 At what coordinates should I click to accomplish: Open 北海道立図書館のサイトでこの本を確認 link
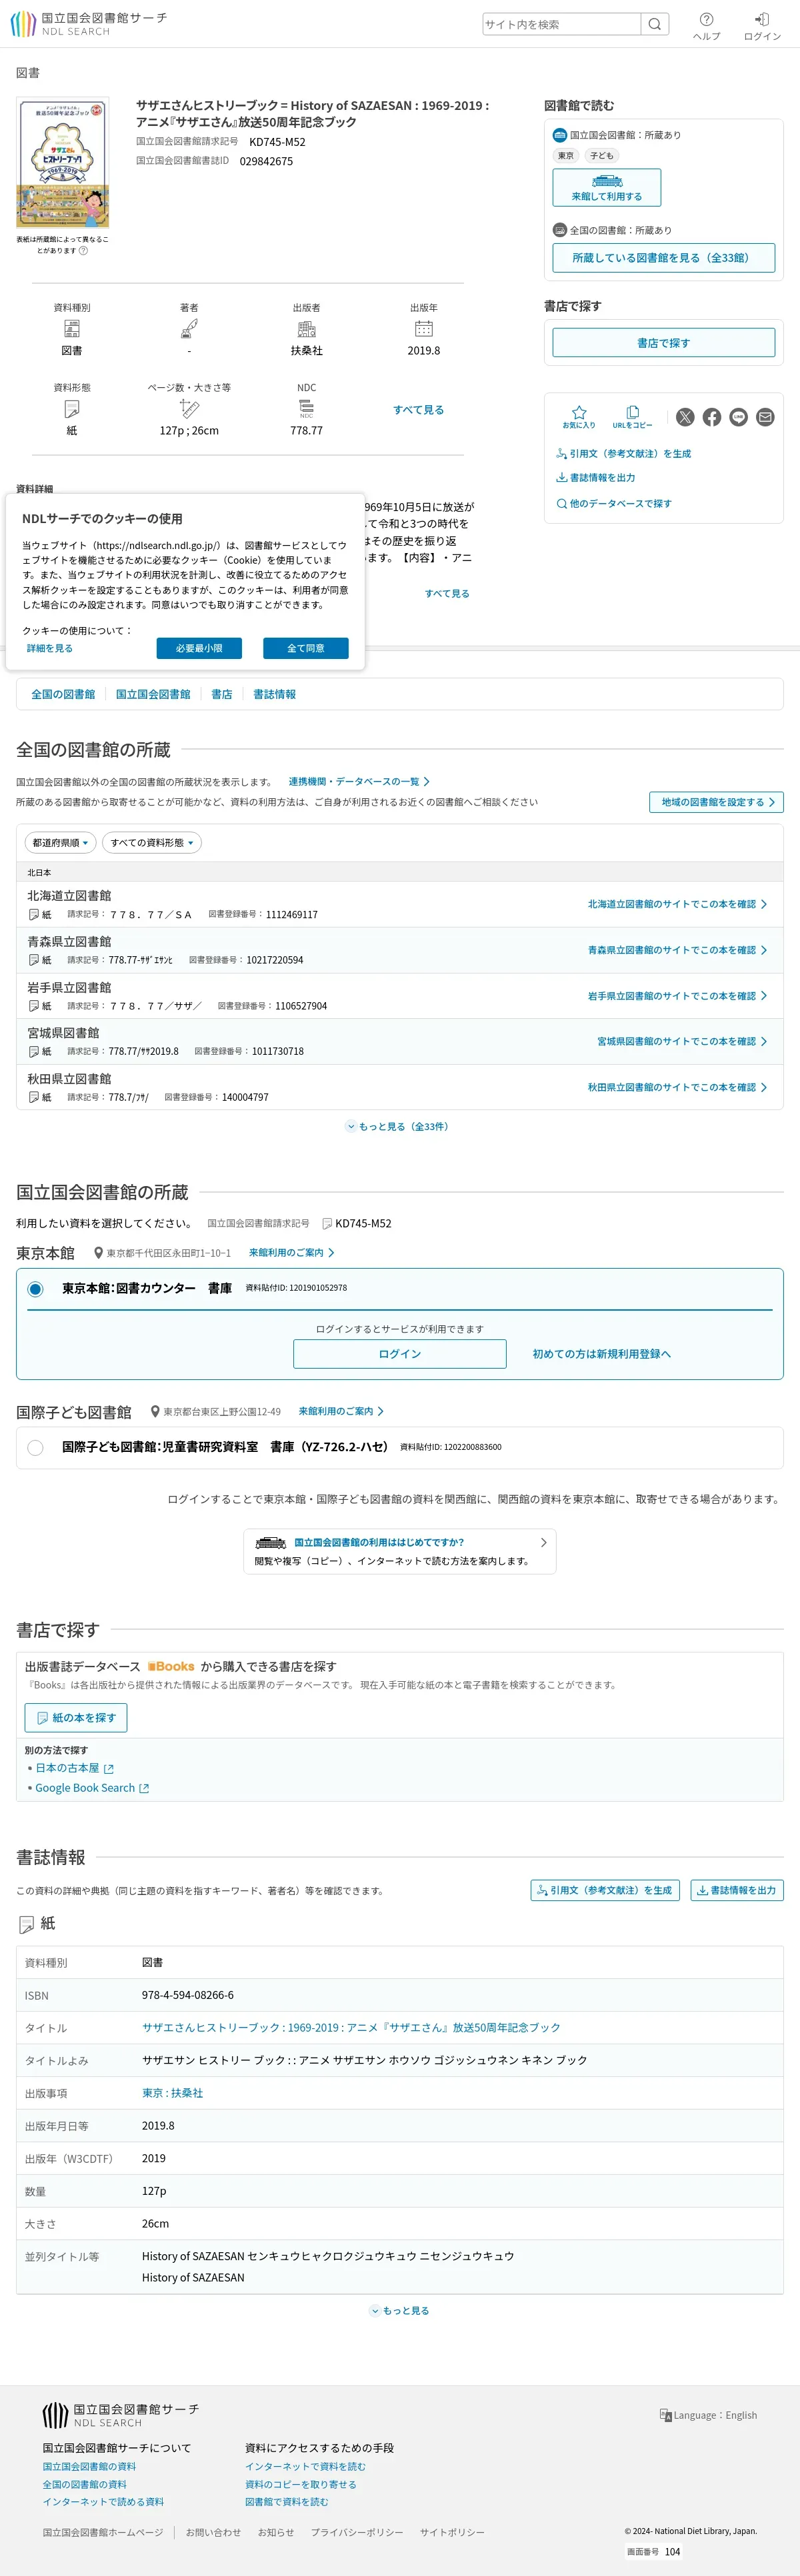[678, 905]
